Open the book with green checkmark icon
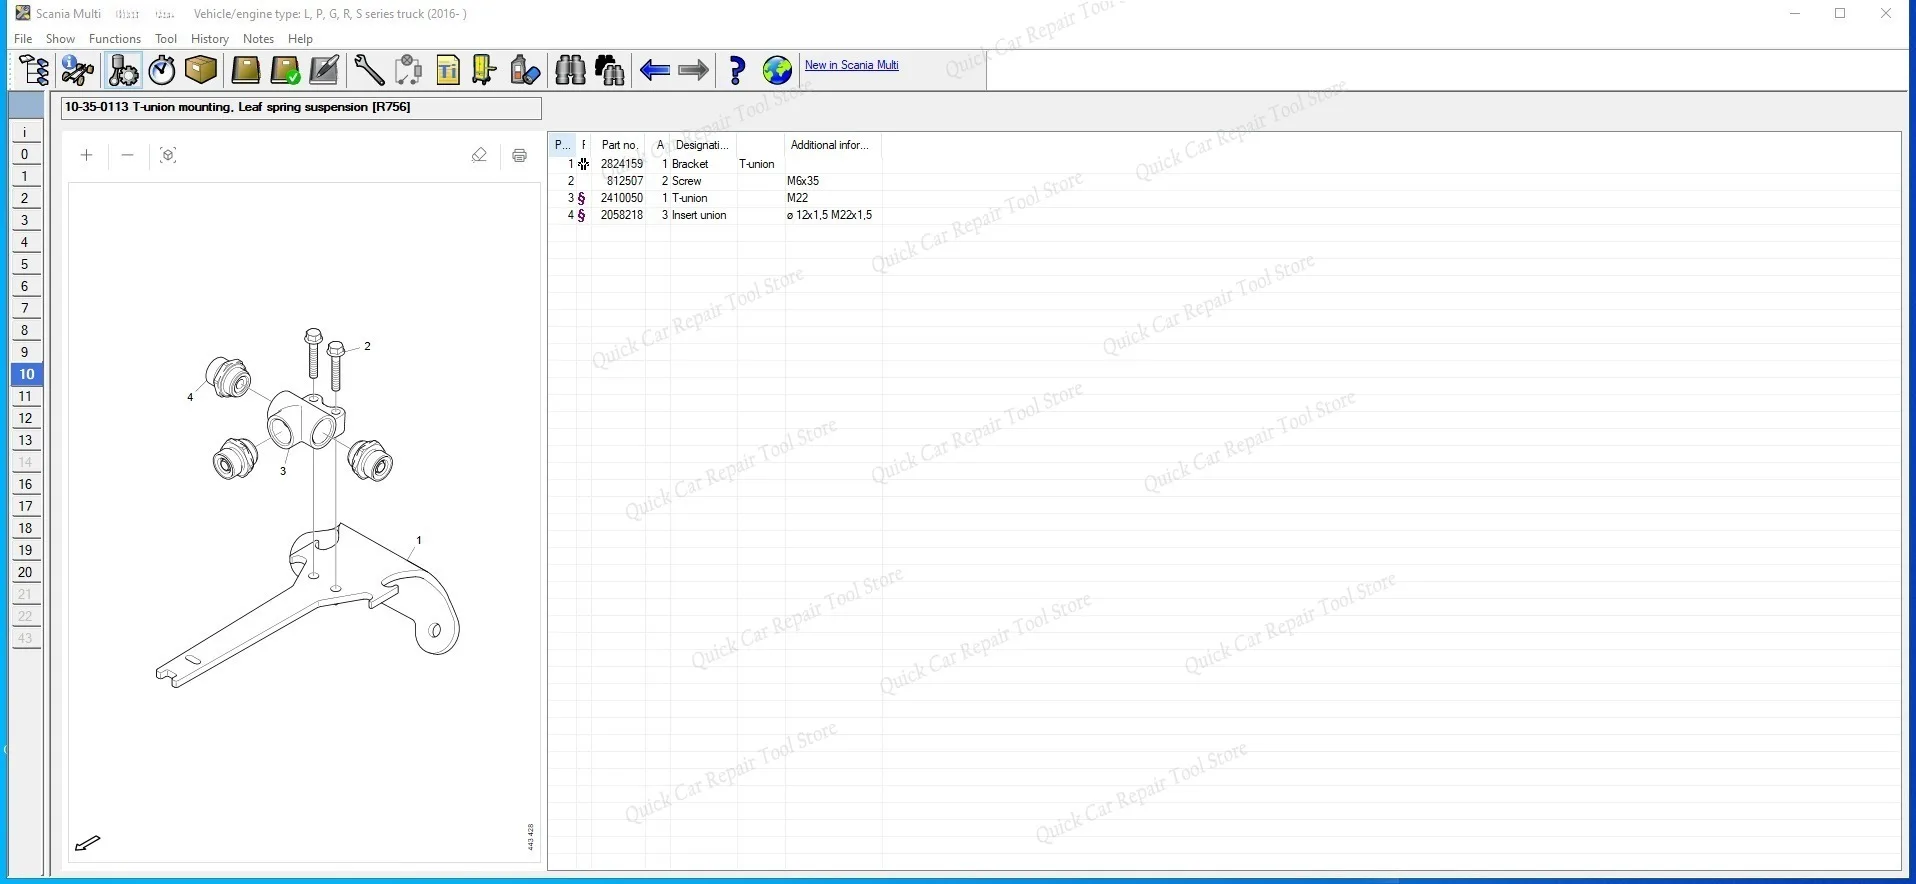The width and height of the screenshot is (1916, 884). pos(285,70)
